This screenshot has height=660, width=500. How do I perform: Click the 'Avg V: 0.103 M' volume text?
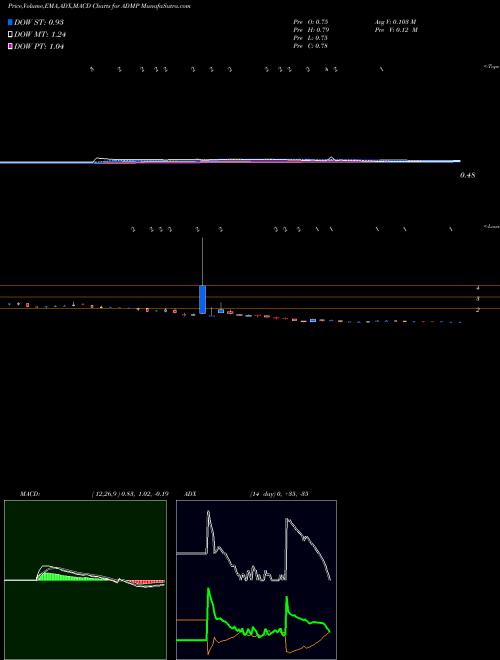click(396, 22)
